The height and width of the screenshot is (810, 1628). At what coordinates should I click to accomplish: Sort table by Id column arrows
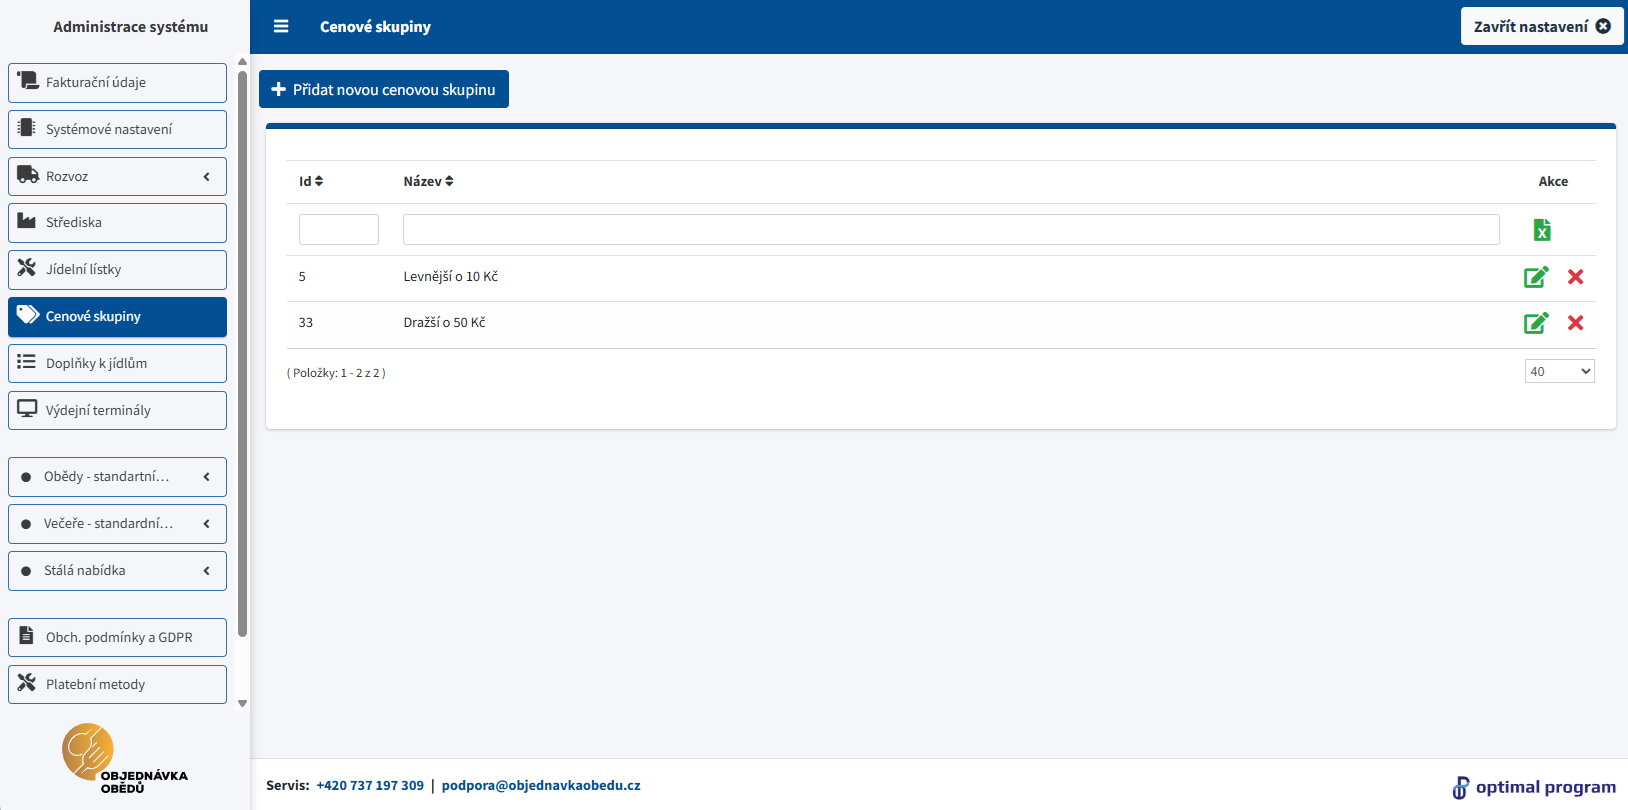[x=318, y=181]
